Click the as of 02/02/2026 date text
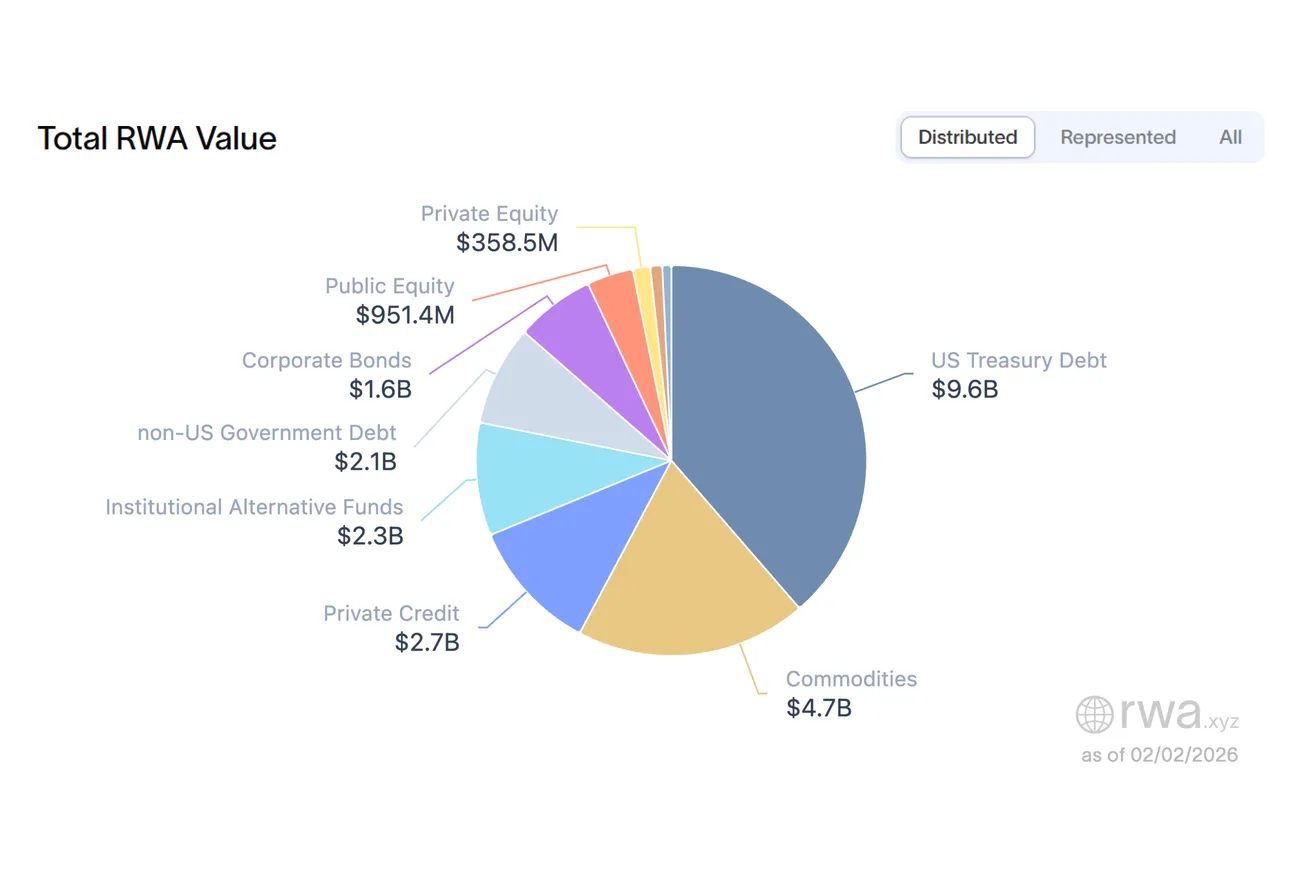 coord(1159,755)
